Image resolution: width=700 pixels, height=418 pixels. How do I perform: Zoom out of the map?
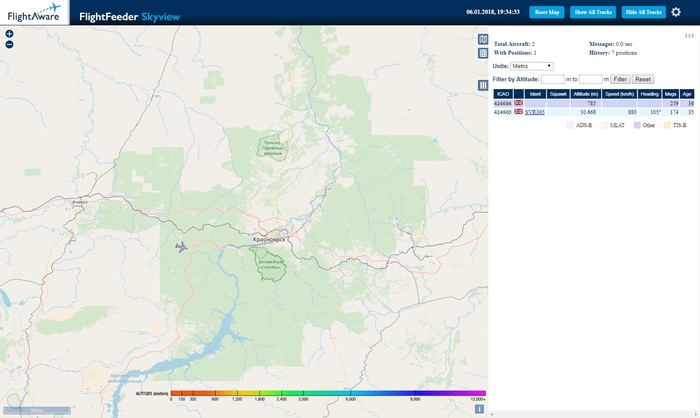(x=9, y=45)
